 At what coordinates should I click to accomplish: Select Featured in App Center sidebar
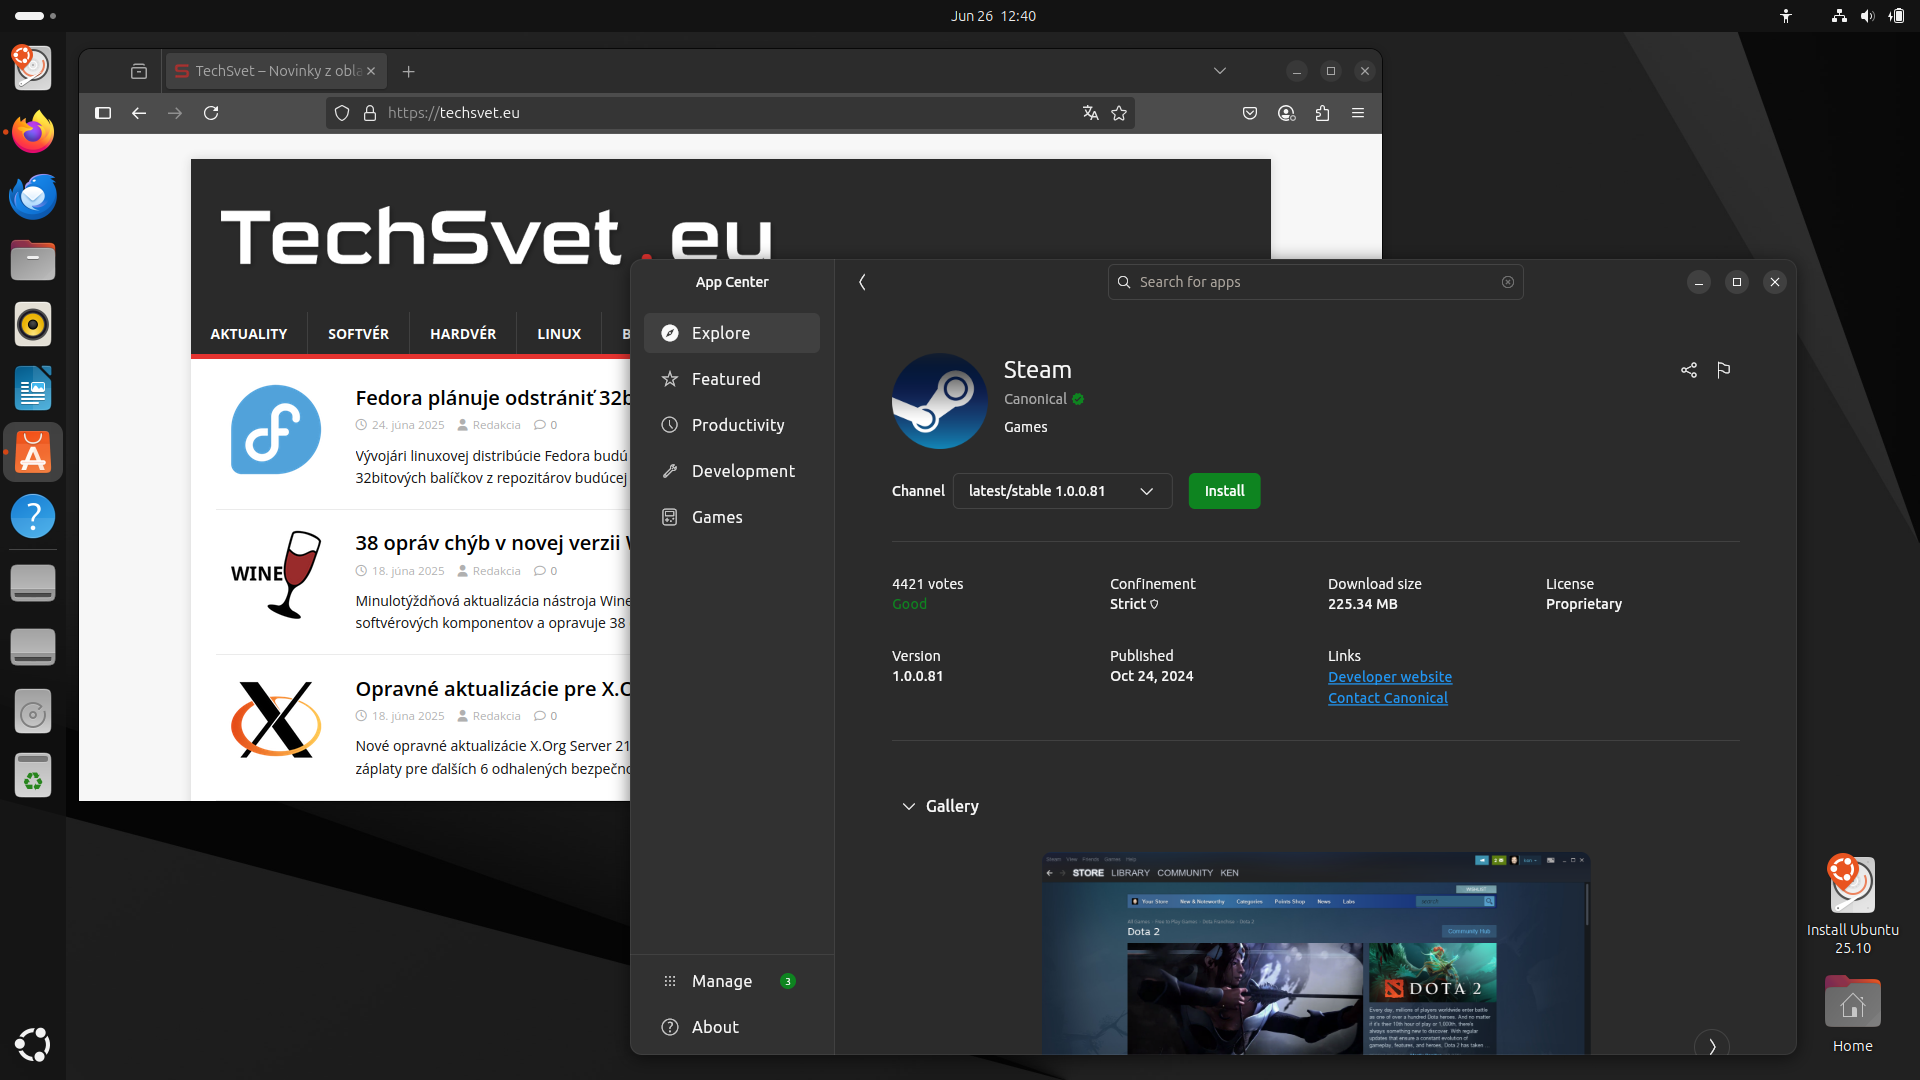(732, 379)
